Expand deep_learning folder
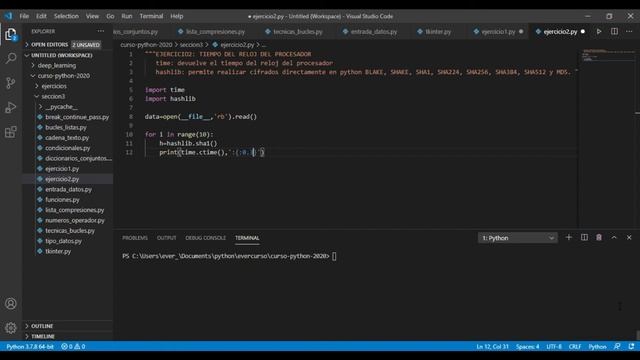The width and height of the screenshot is (640, 360). [67, 65]
